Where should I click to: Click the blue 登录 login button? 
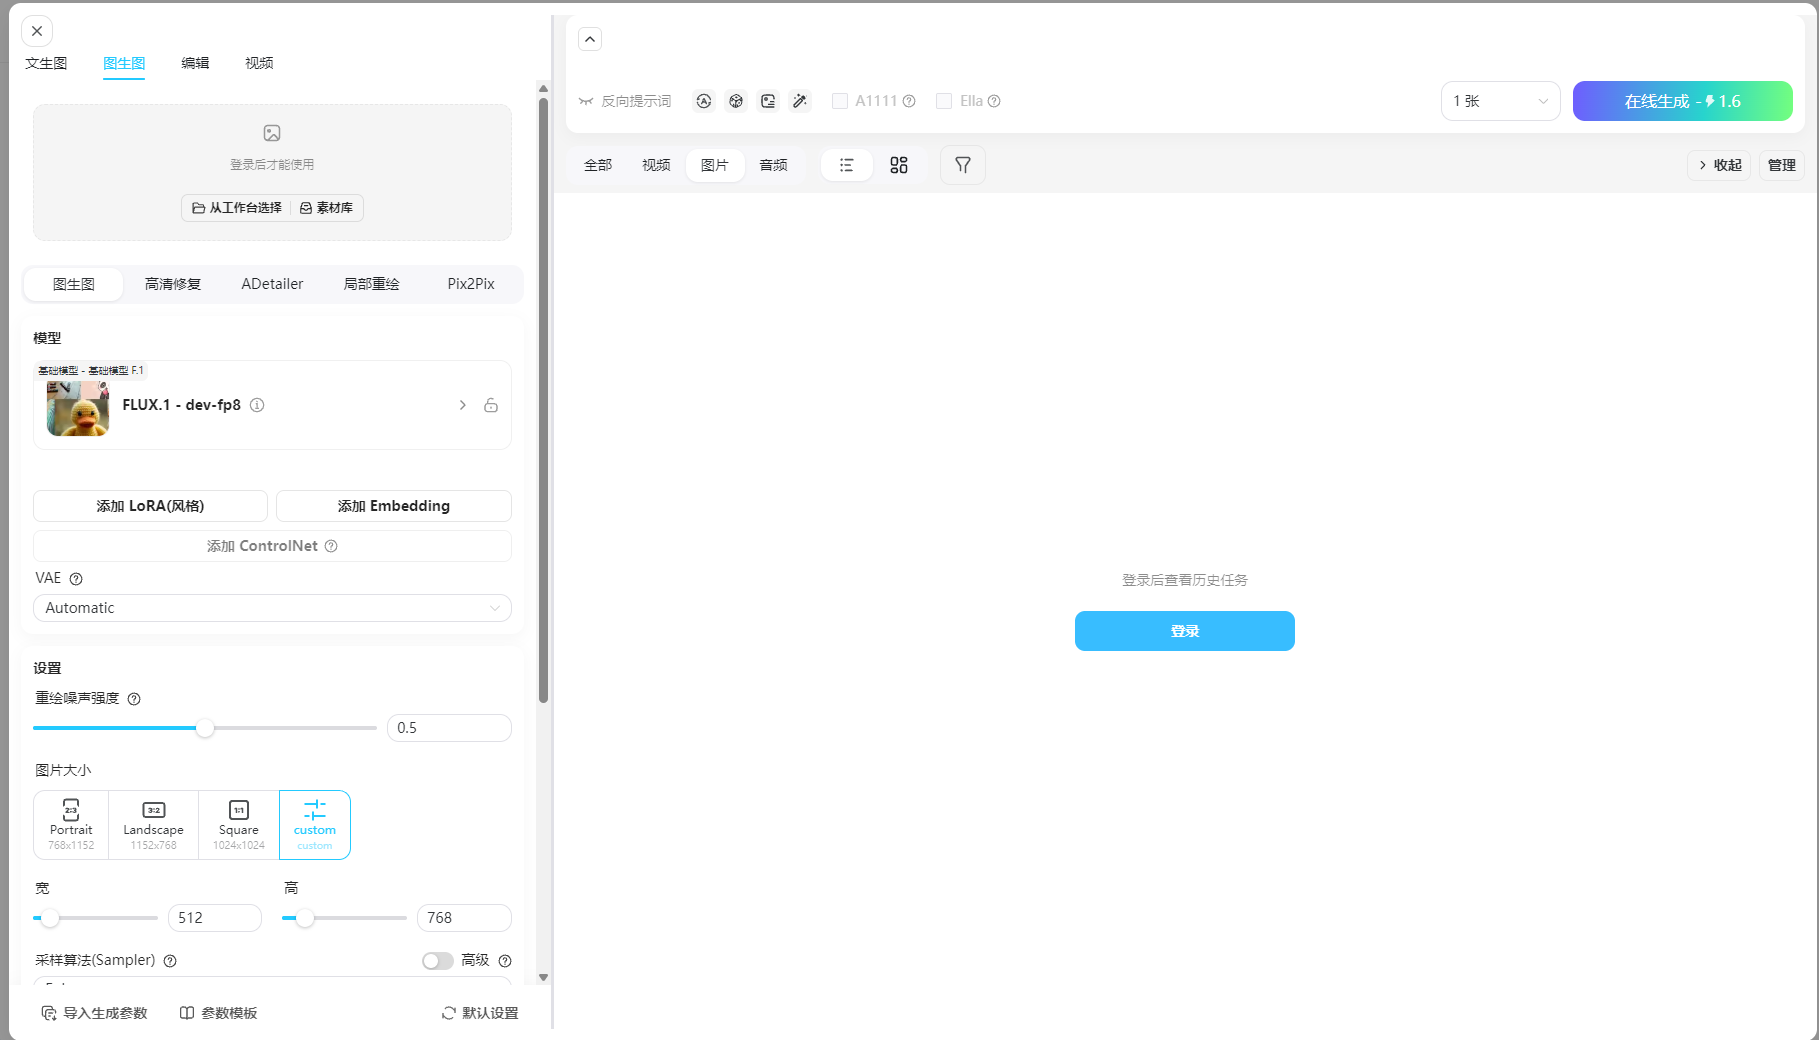[1184, 631]
